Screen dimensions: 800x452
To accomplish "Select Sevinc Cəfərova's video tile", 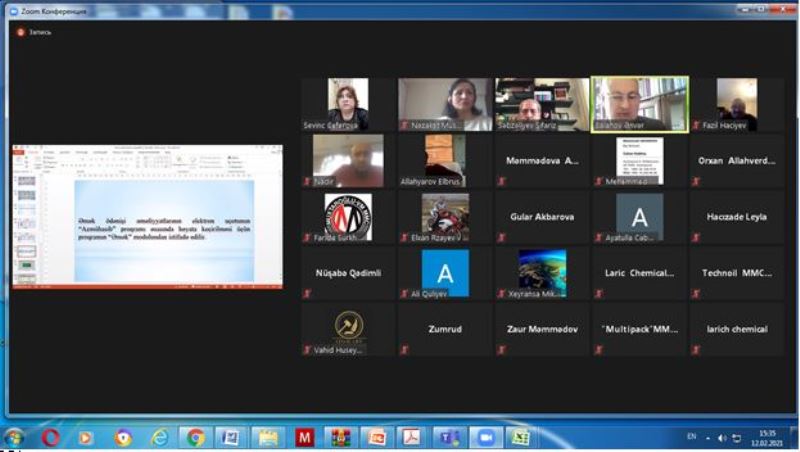I will coord(348,104).
